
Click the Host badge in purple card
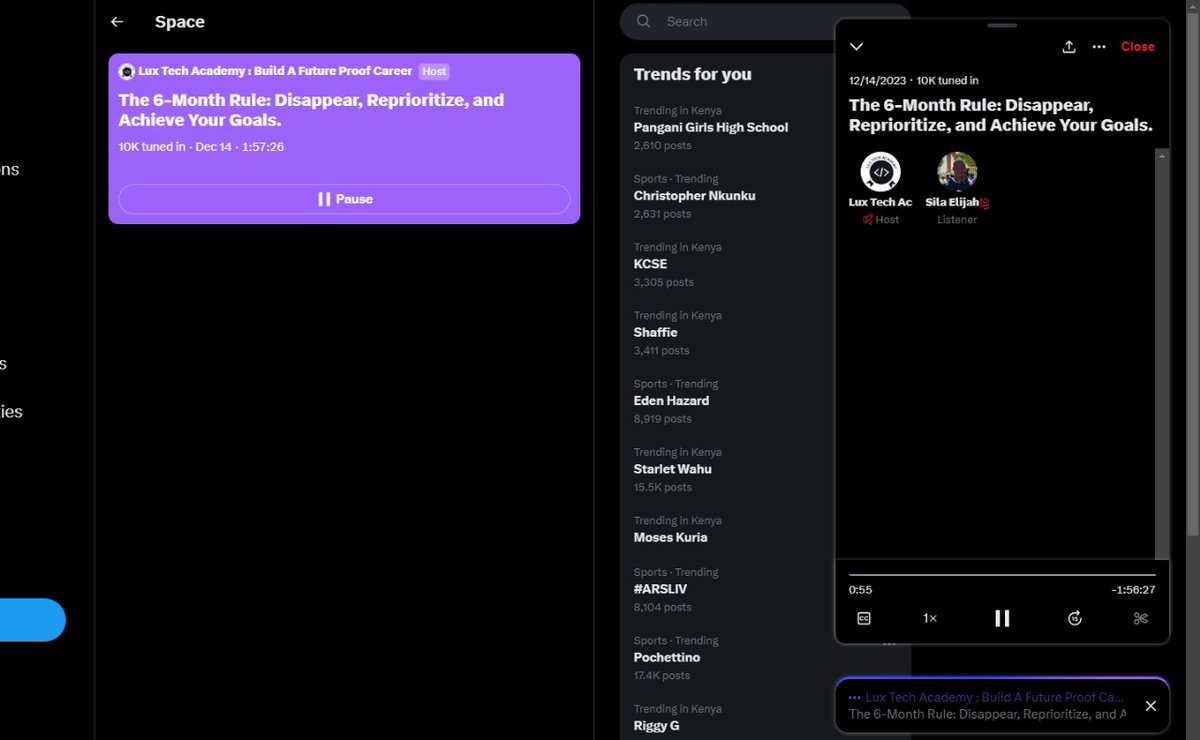(434, 72)
